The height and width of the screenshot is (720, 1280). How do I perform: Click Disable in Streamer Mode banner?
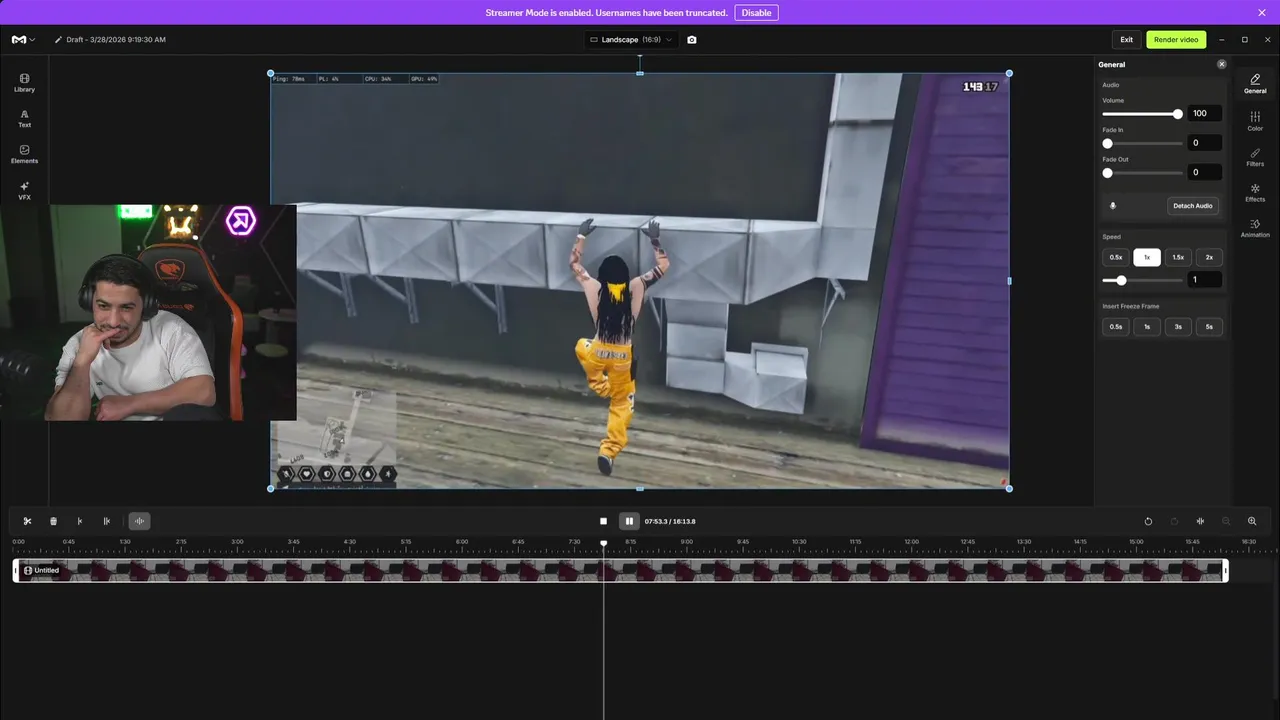click(x=756, y=13)
